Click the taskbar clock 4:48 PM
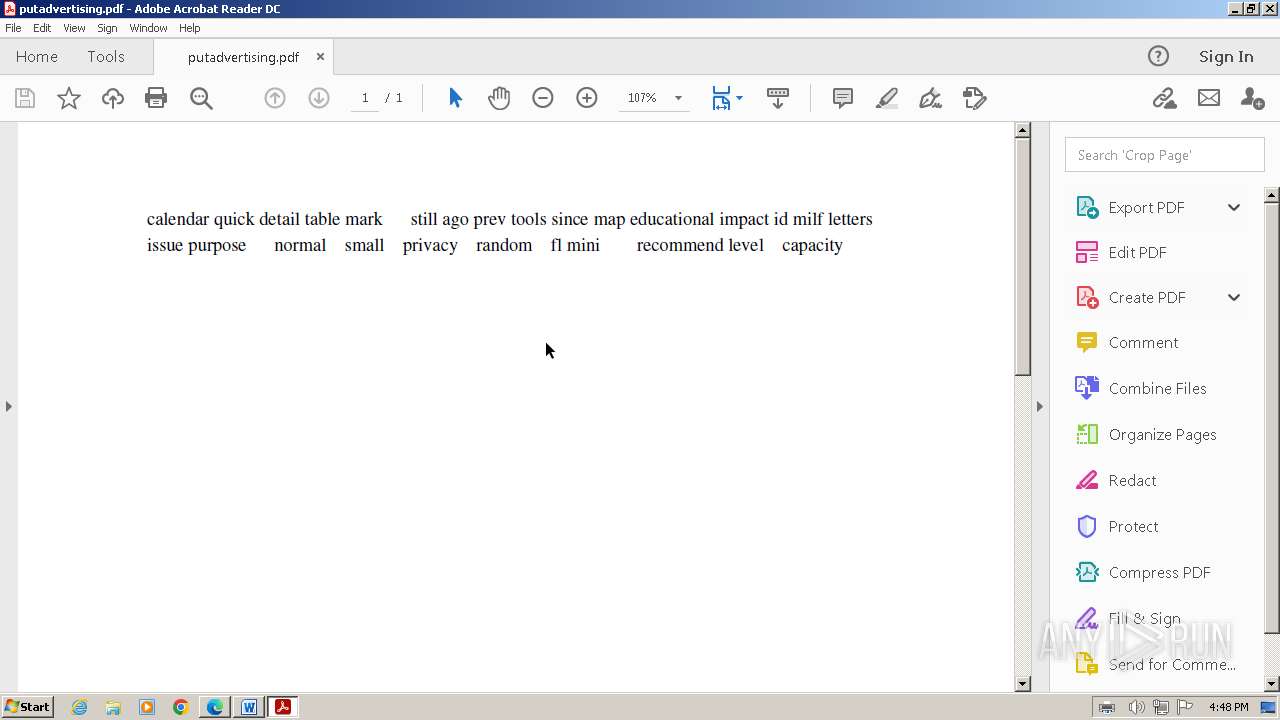 click(x=1228, y=707)
